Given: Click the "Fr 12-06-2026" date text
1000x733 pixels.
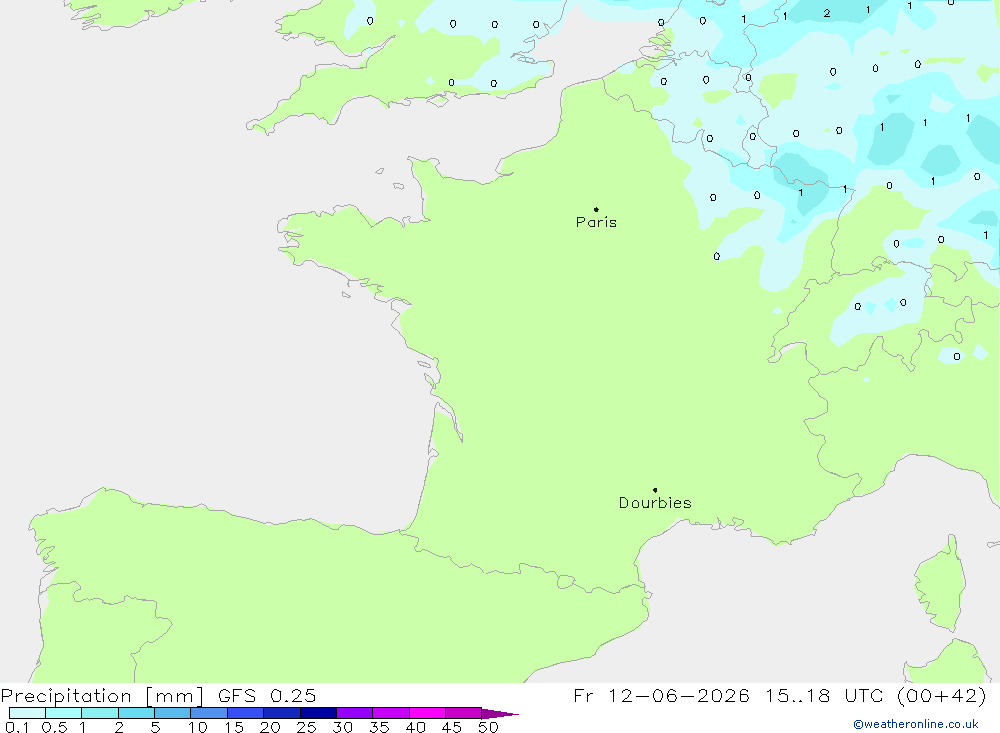Looking at the screenshot, I should click(x=661, y=696).
